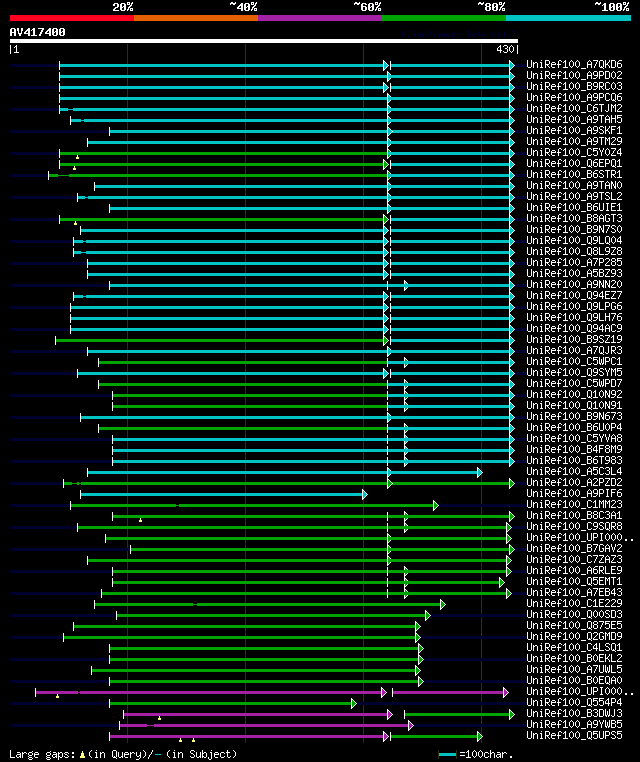Open hit UniRef100_A9PD02
Viewport: 640px width, 762px height.
574,75
